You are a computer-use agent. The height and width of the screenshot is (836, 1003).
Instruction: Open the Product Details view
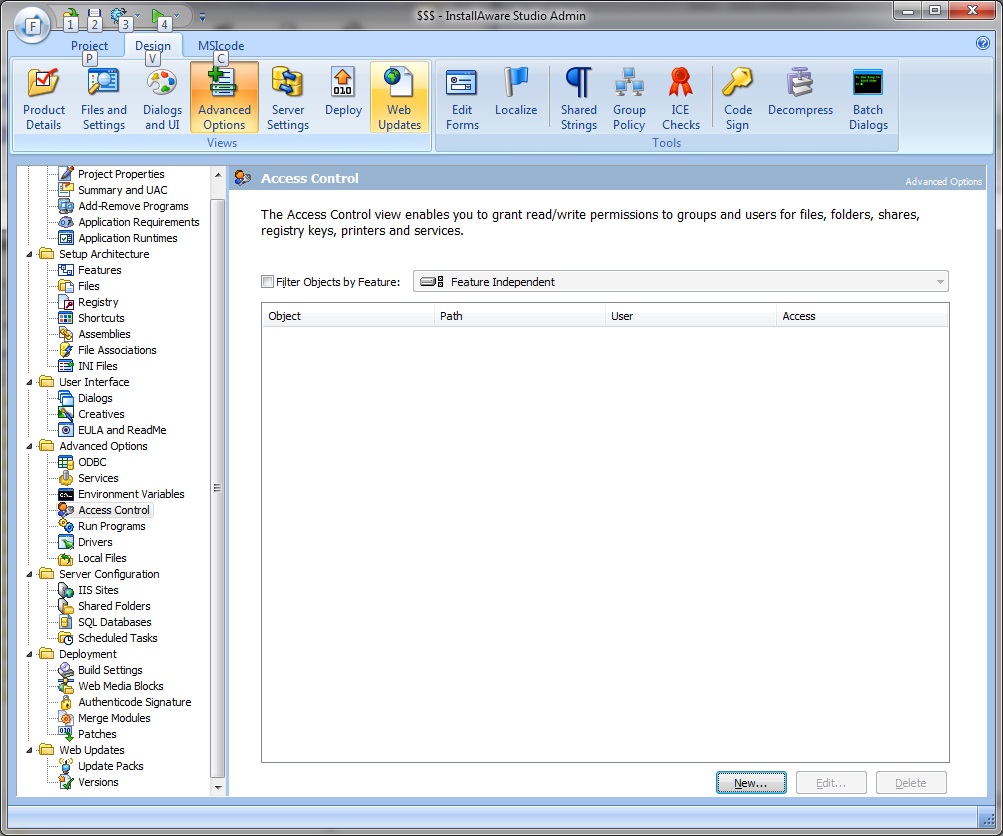point(43,98)
